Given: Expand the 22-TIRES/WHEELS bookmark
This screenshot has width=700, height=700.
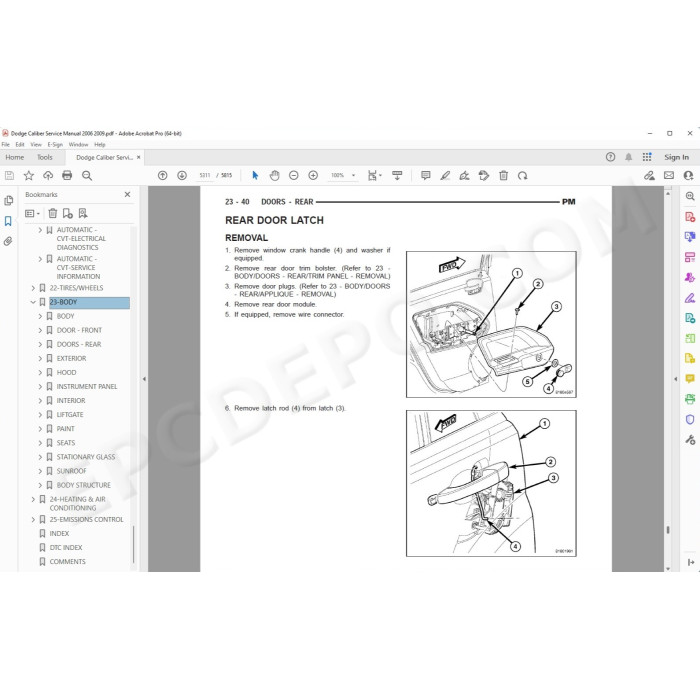Looking at the screenshot, I should click(x=33, y=288).
